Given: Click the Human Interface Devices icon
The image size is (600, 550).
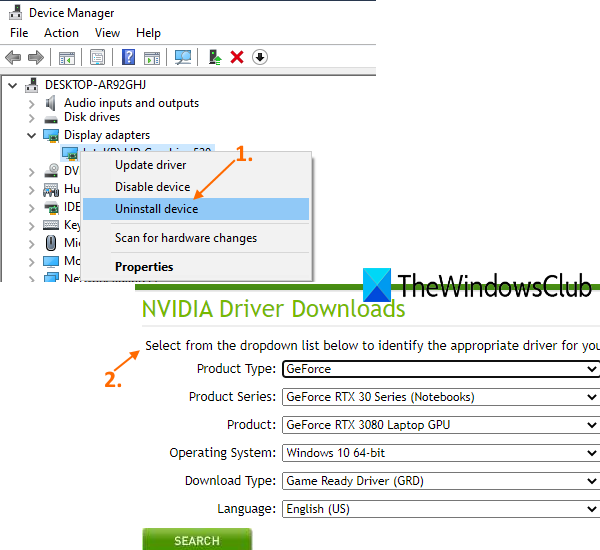Looking at the screenshot, I should (51, 189).
